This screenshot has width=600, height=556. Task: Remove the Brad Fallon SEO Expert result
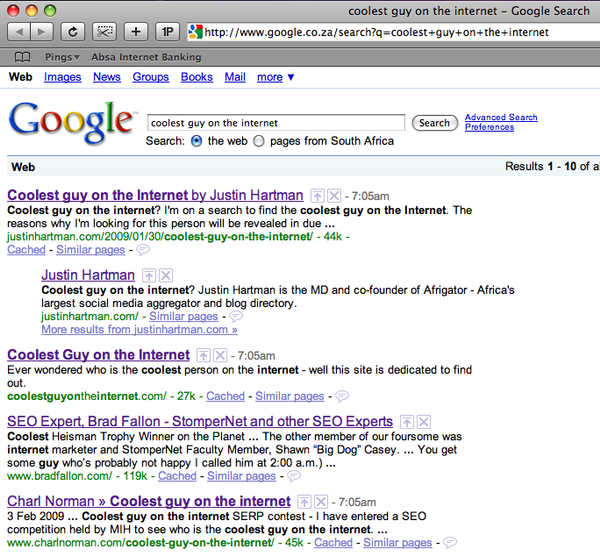click(x=424, y=422)
